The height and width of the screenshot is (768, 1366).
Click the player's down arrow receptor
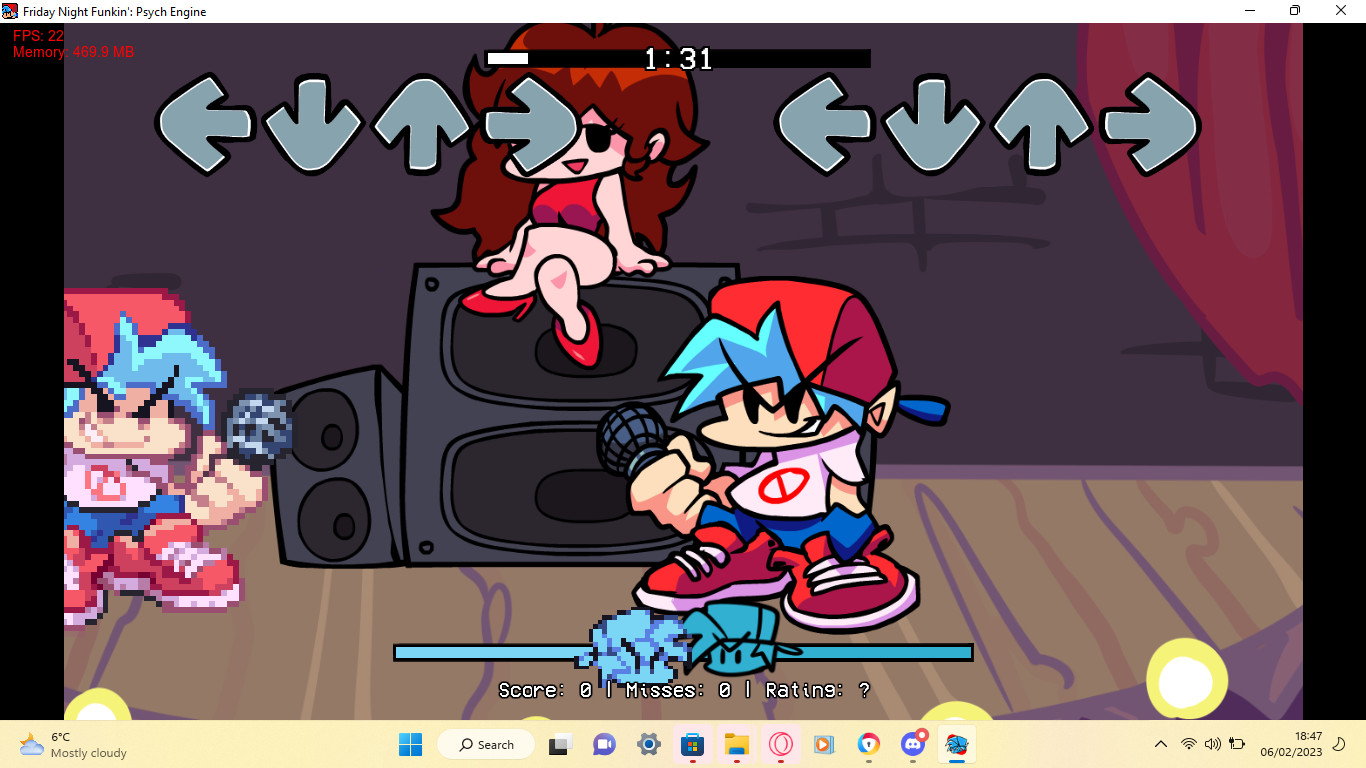pos(933,124)
